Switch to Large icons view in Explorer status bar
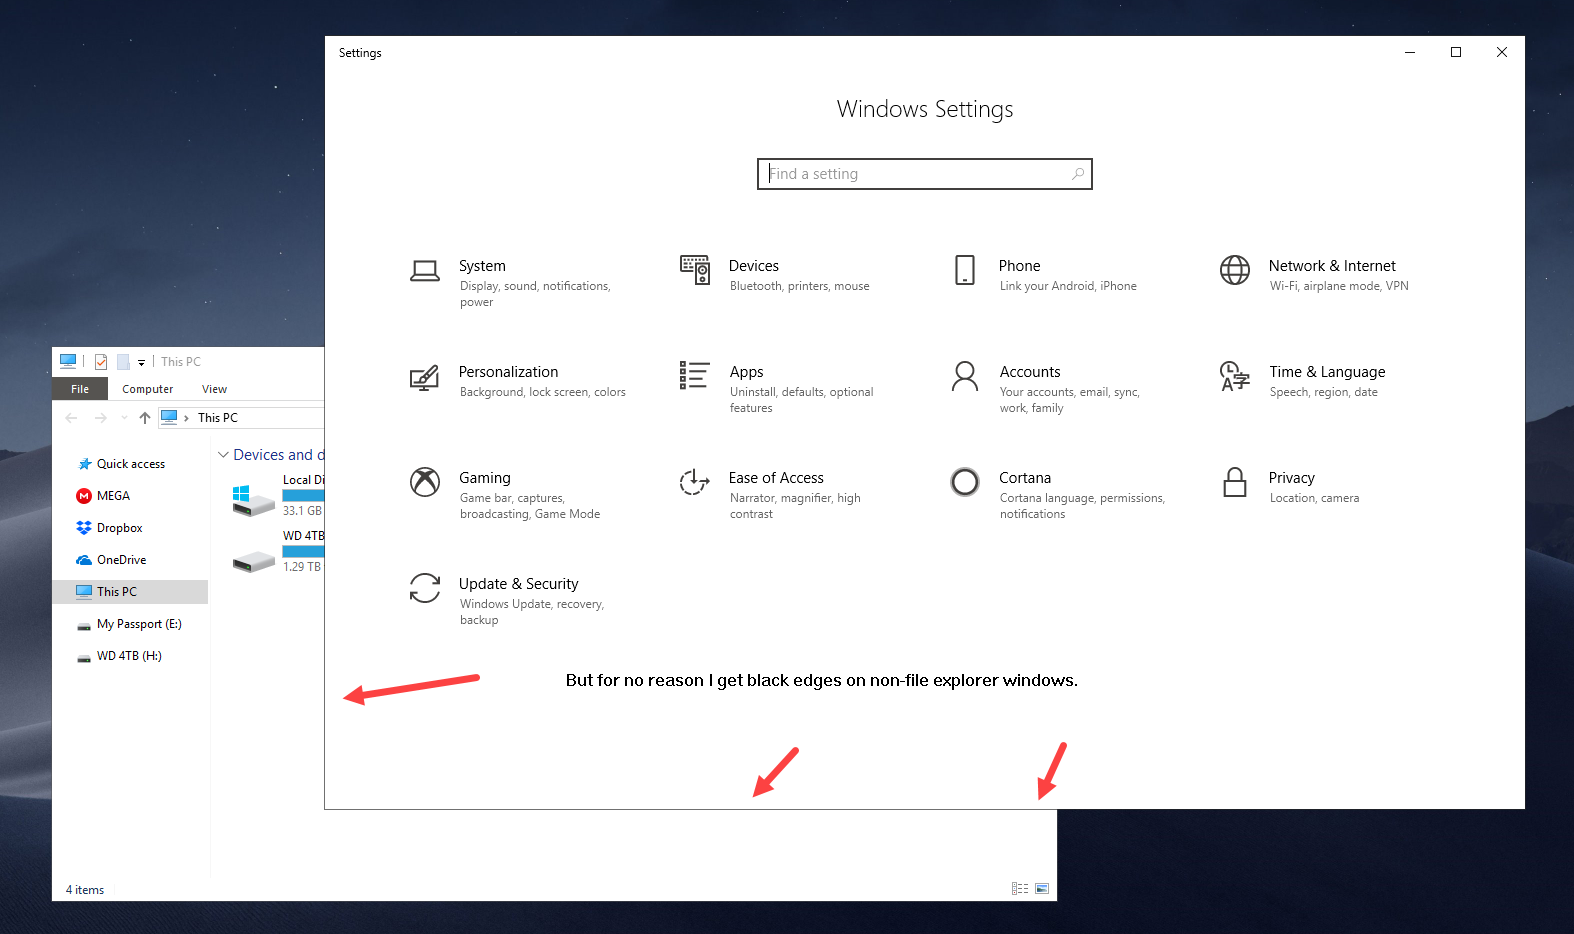This screenshot has width=1574, height=934. click(x=1042, y=888)
